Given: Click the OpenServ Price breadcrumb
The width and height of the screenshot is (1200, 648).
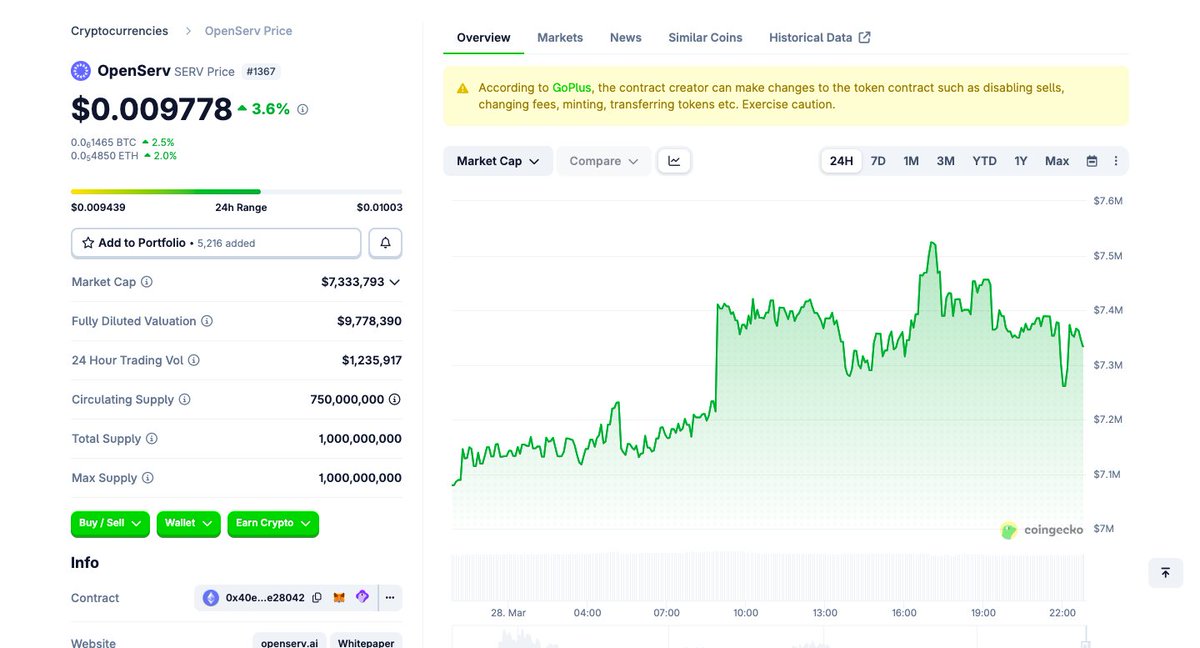Looking at the screenshot, I should click(x=249, y=31).
